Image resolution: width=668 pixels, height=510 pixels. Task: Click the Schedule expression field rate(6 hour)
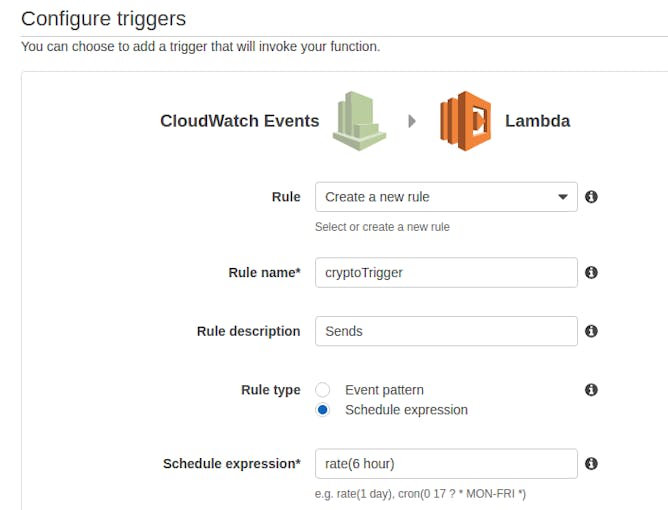tap(446, 464)
